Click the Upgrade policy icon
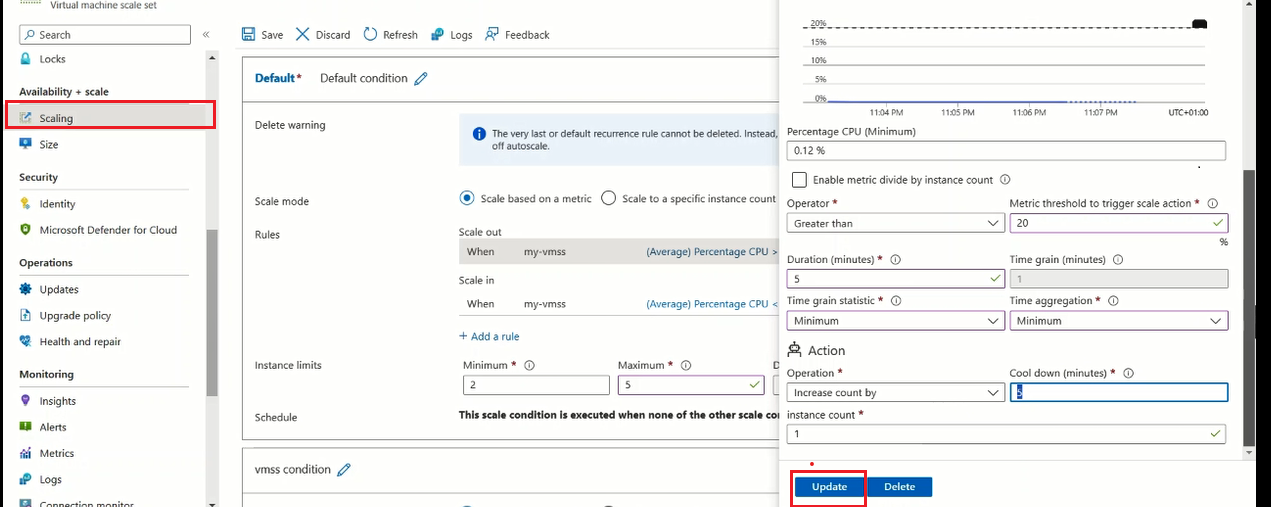Viewport: 1271px width, 507px height. tap(26, 315)
